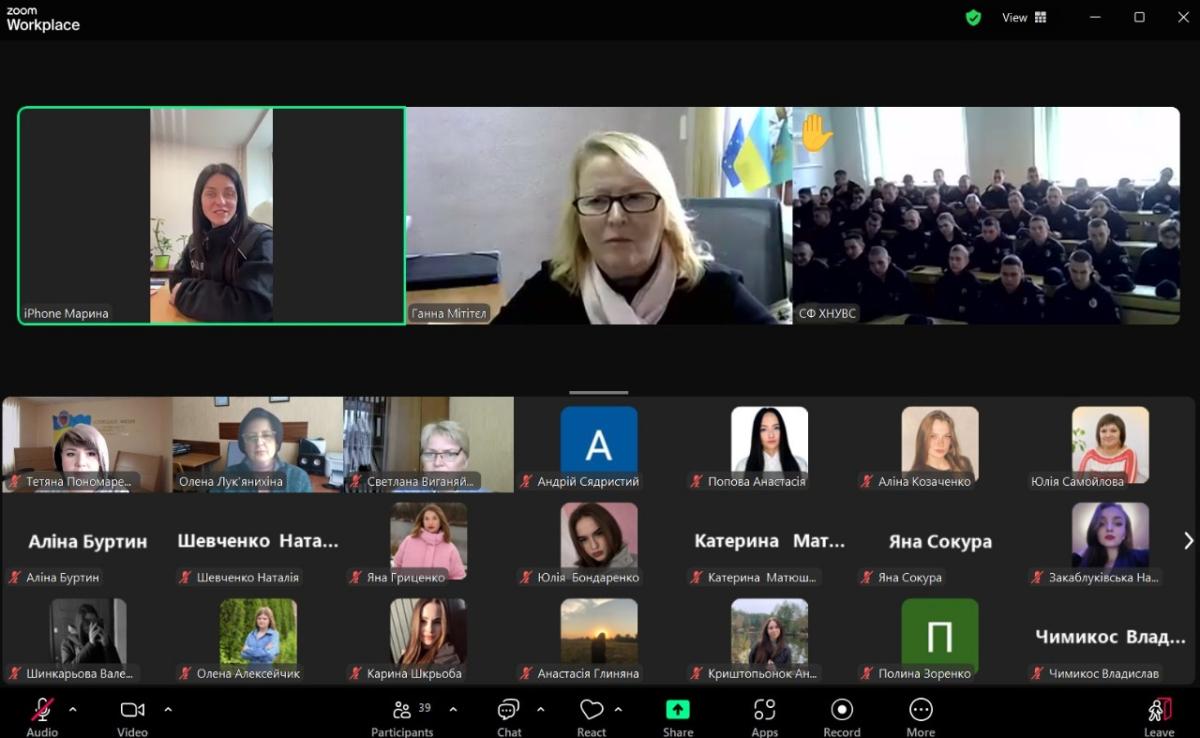Click Олена Алексейчик profile tile
Viewport: 1200px width, 738px height.
pyautogui.click(x=258, y=636)
